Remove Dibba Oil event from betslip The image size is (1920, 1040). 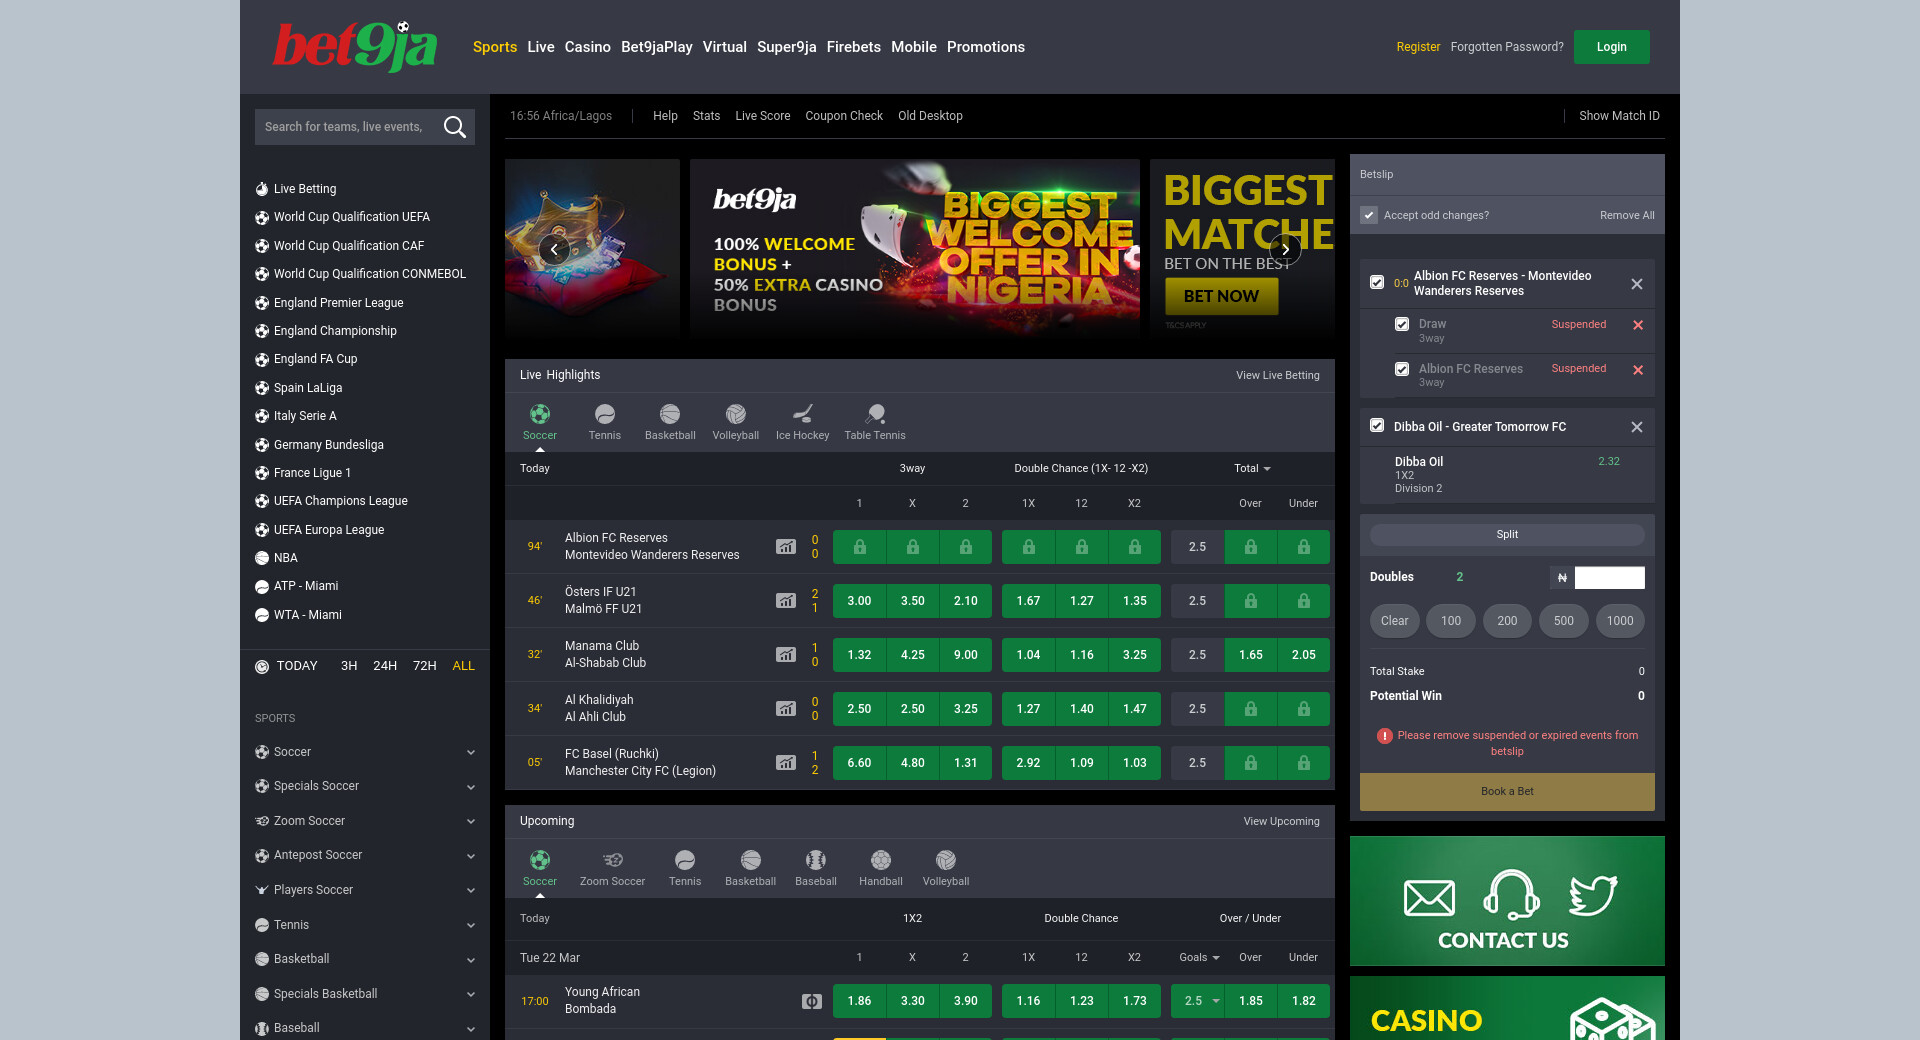pyautogui.click(x=1636, y=427)
